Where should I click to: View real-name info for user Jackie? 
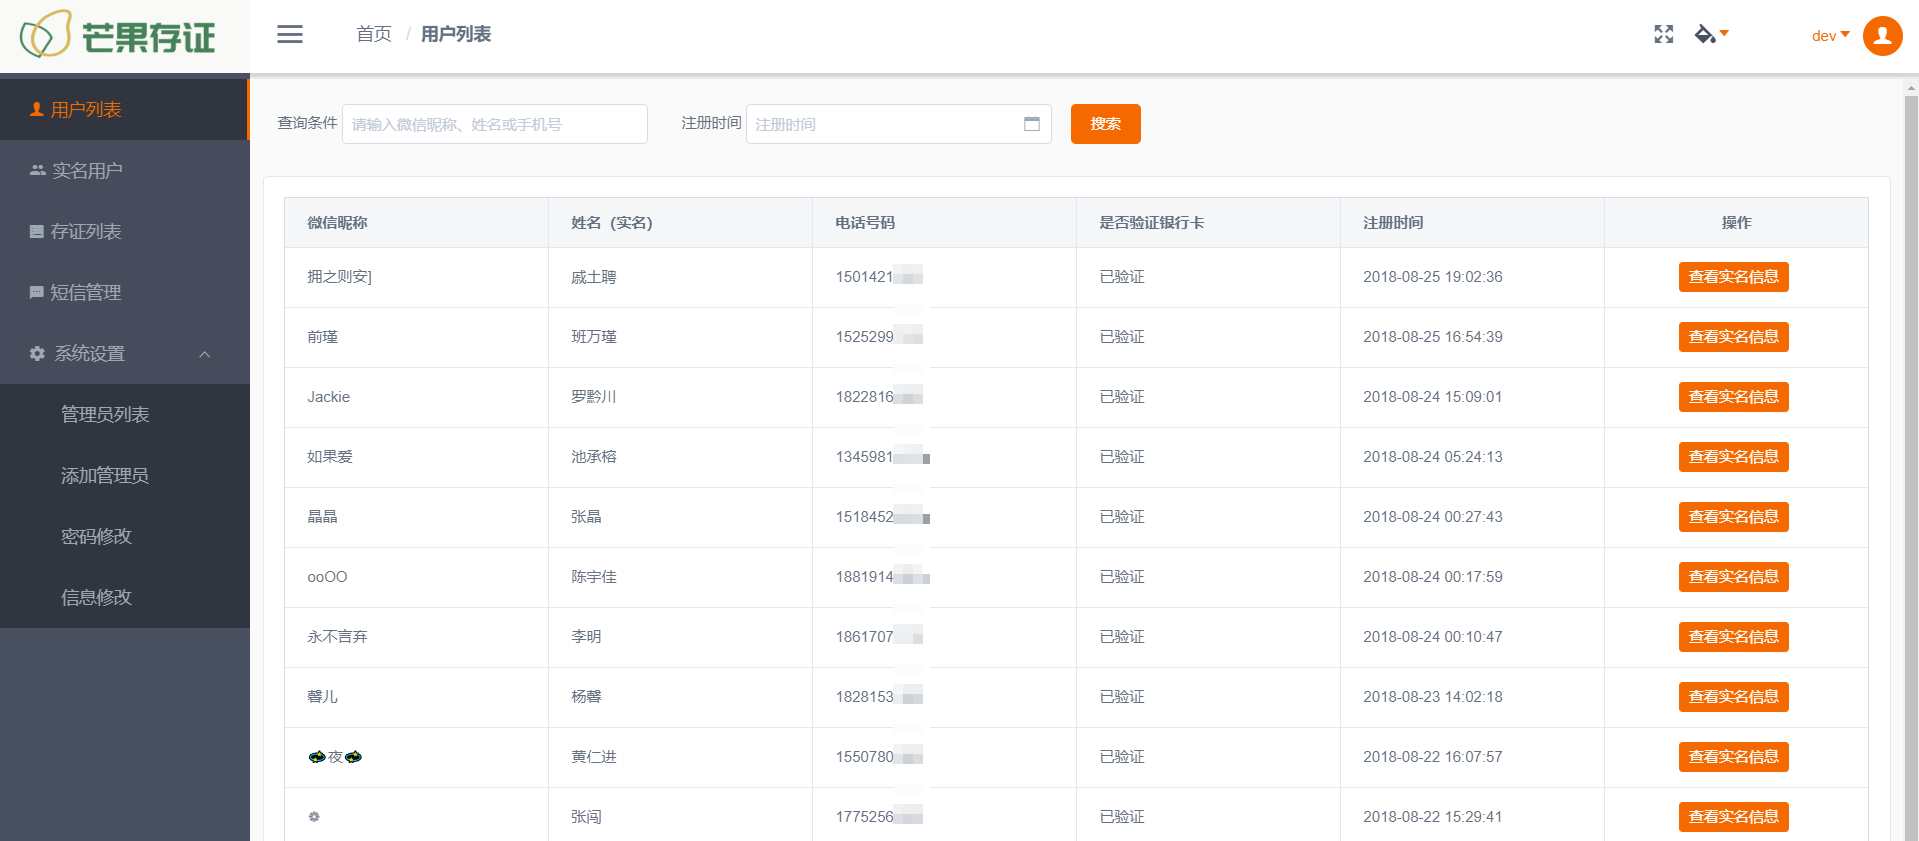1733,397
